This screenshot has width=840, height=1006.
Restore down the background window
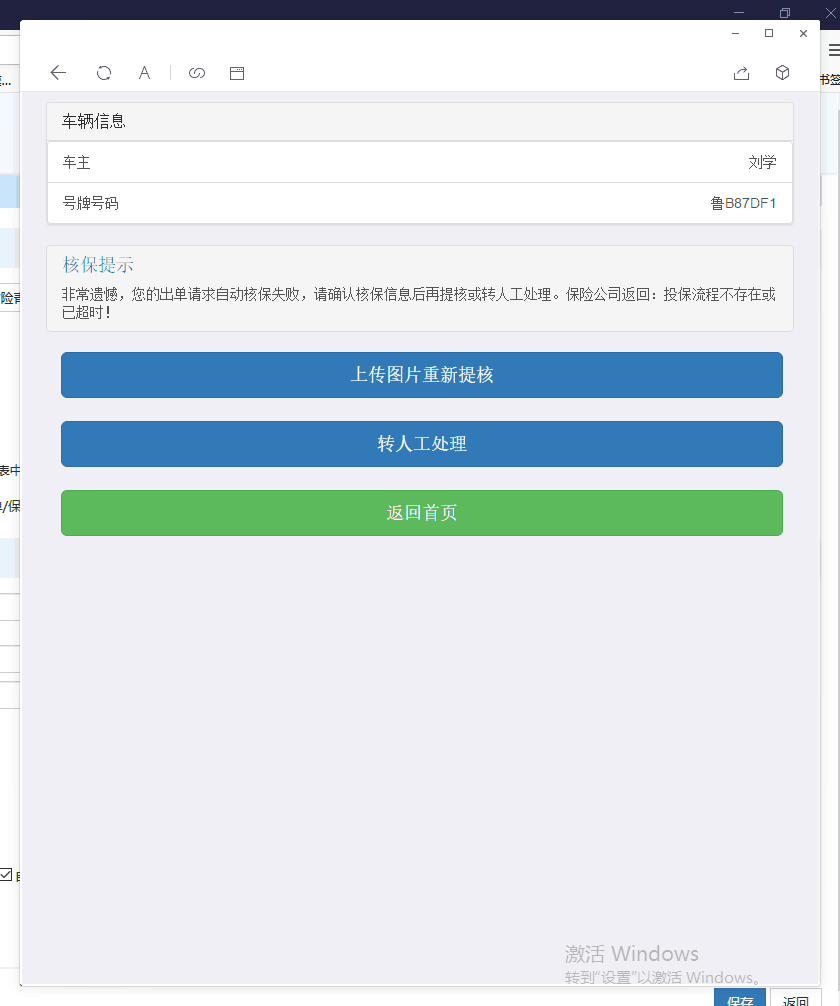(x=785, y=13)
